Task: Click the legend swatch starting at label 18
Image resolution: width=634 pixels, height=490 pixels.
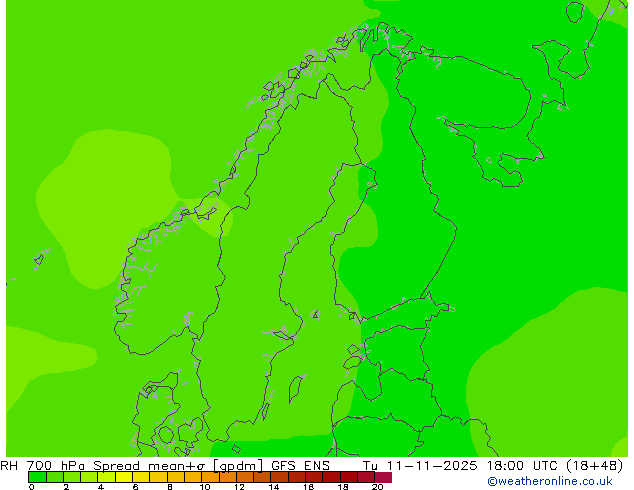Action: (349, 477)
